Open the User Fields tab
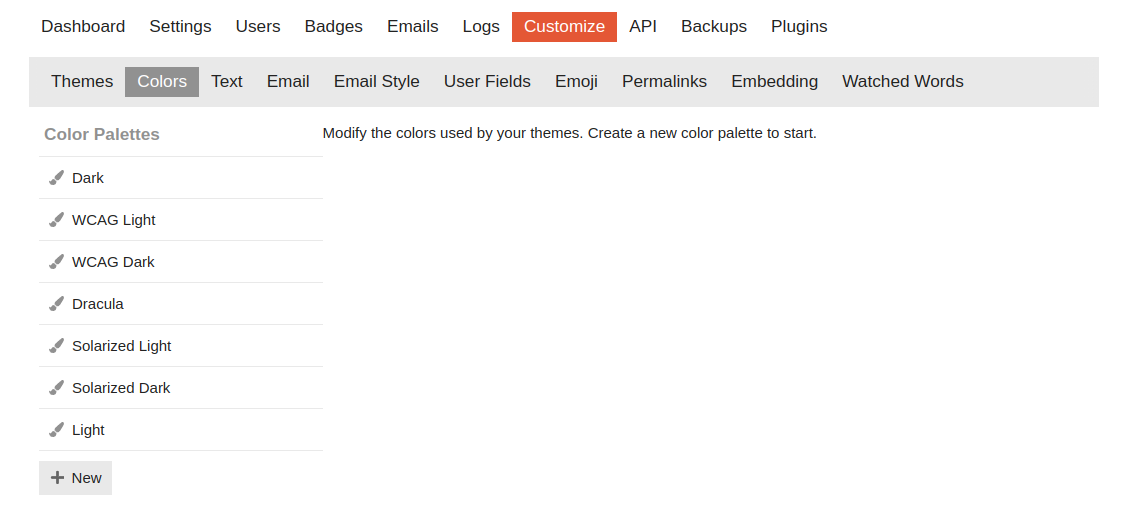Screen dimensions: 1130x522 487,82
